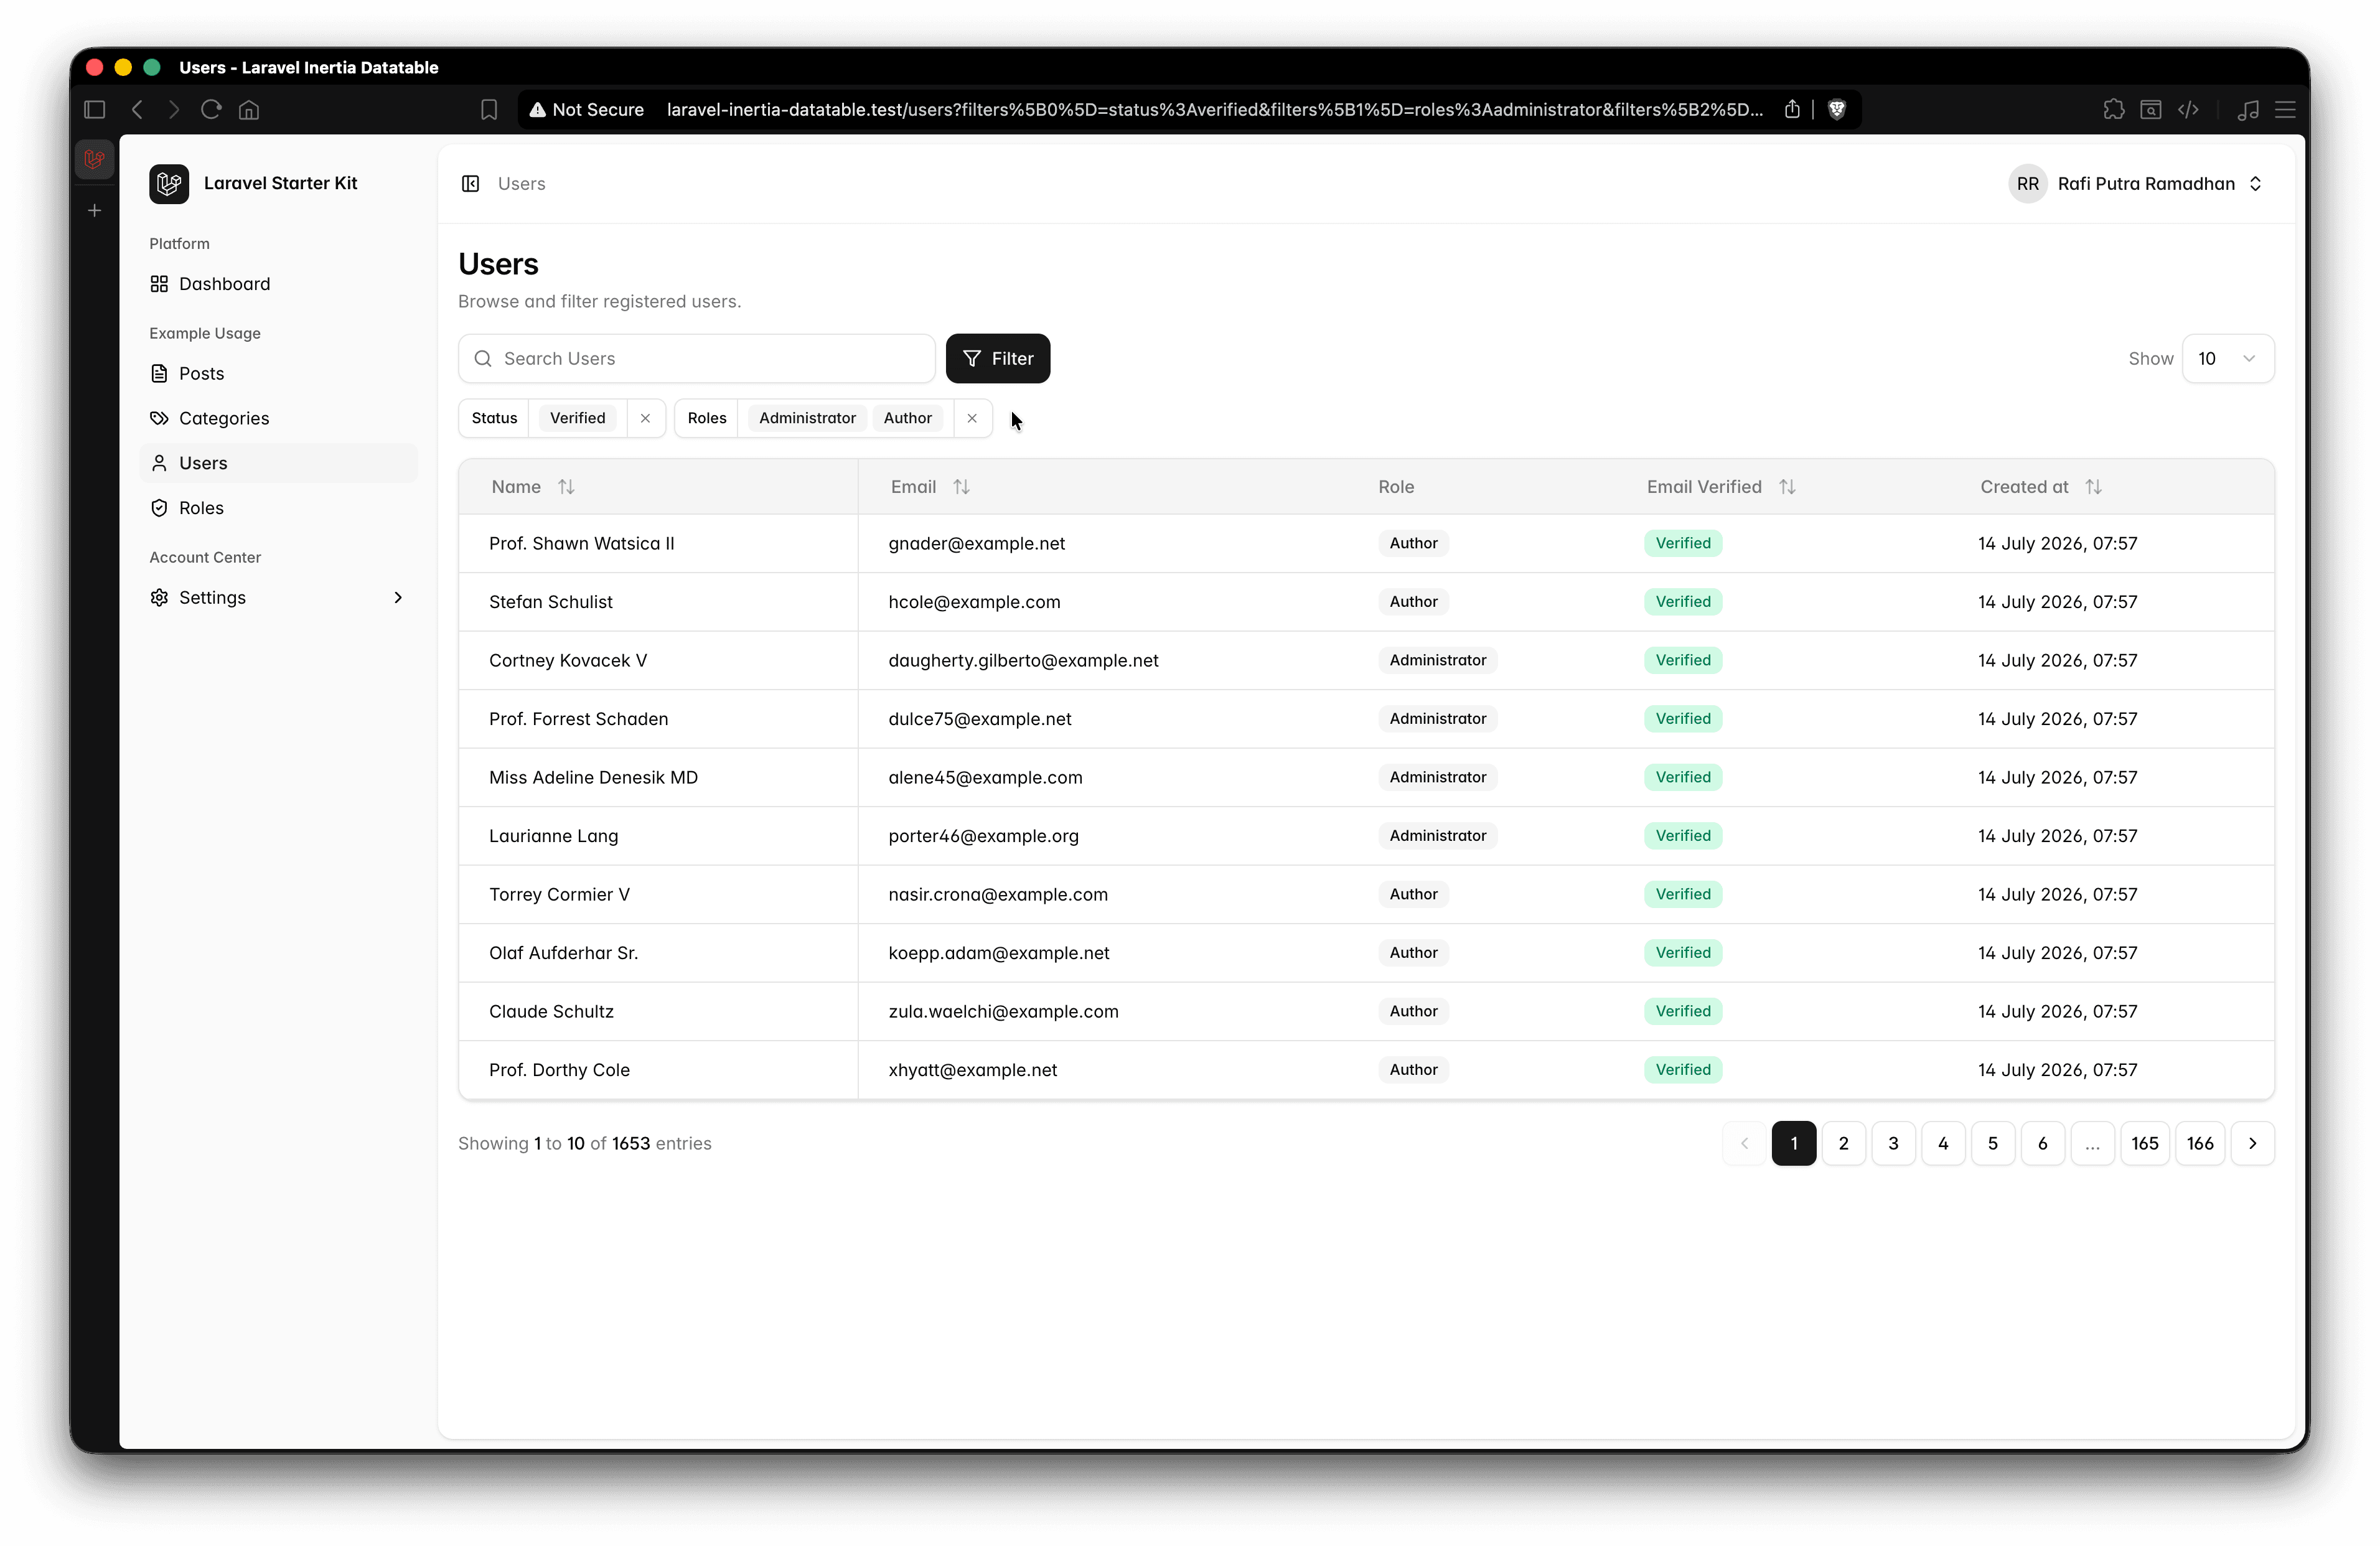Image resolution: width=2380 pixels, height=1546 pixels.
Task: Click the Role column header
Action: (x=1396, y=487)
